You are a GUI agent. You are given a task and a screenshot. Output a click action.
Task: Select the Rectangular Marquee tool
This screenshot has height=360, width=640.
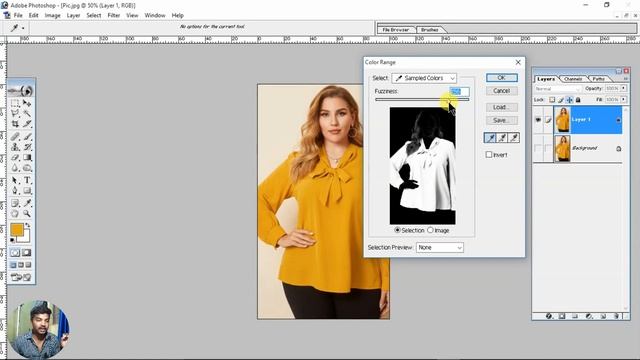tap(15, 103)
